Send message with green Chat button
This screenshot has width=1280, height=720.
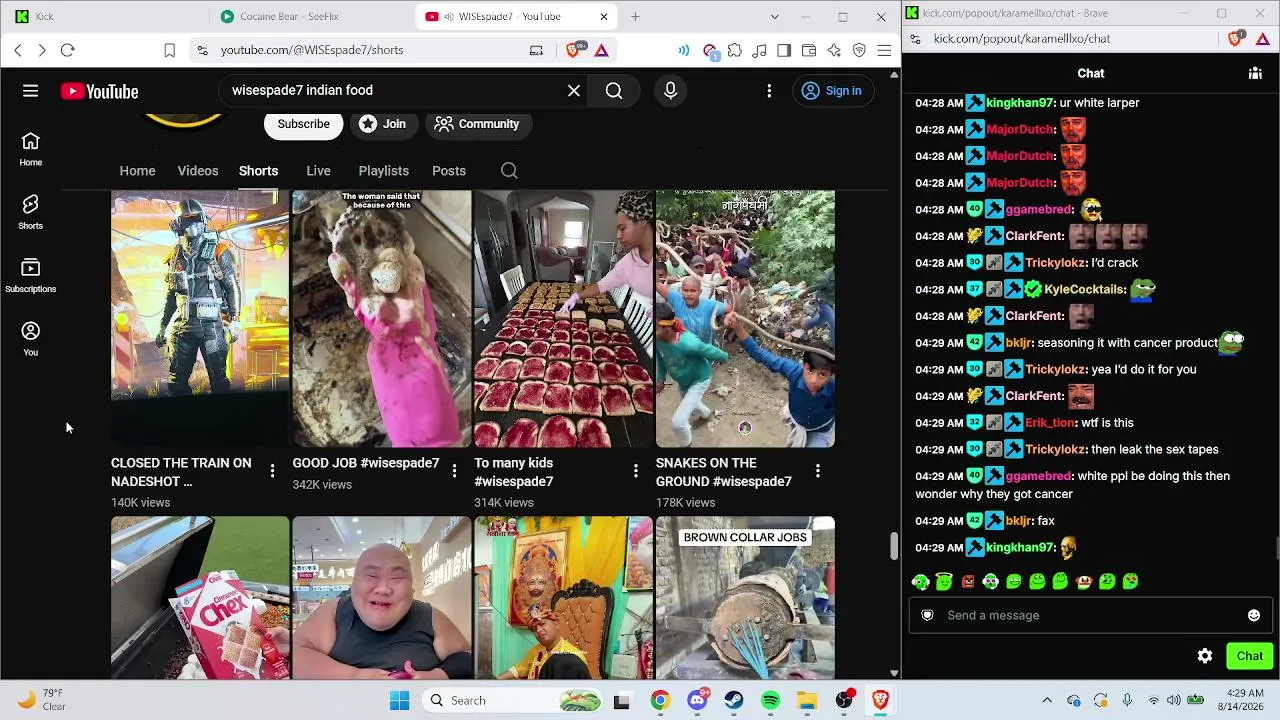click(x=1250, y=656)
